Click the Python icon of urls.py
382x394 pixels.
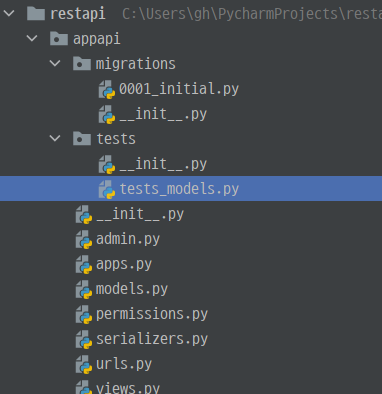pos(84,364)
